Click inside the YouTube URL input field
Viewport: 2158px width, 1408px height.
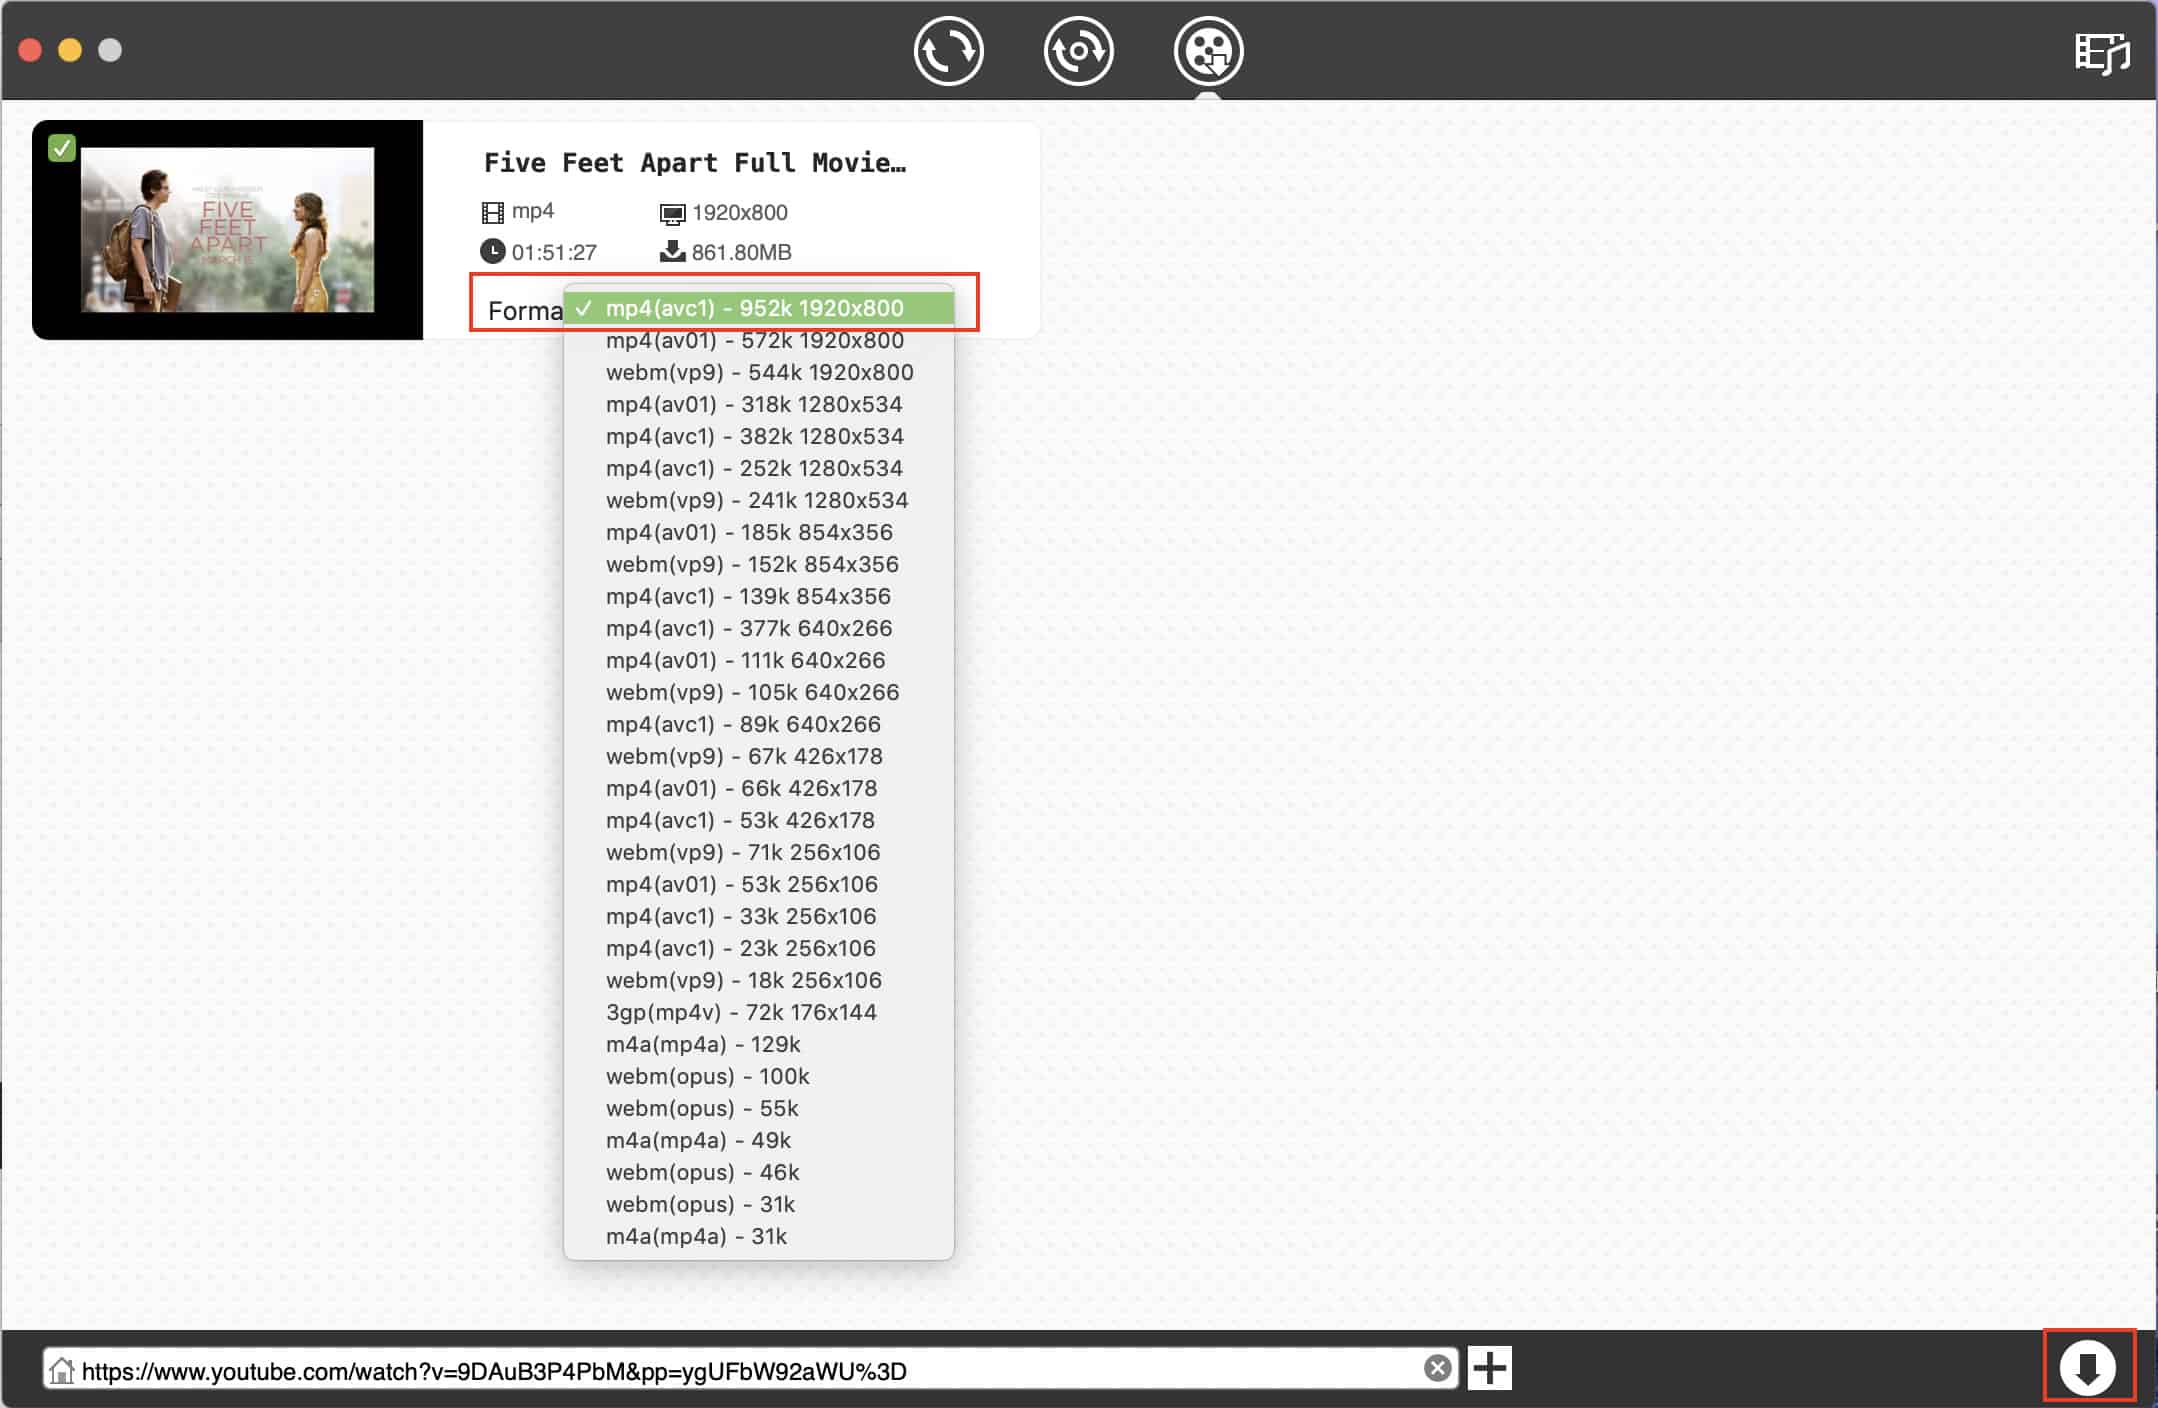coord(700,1370)
